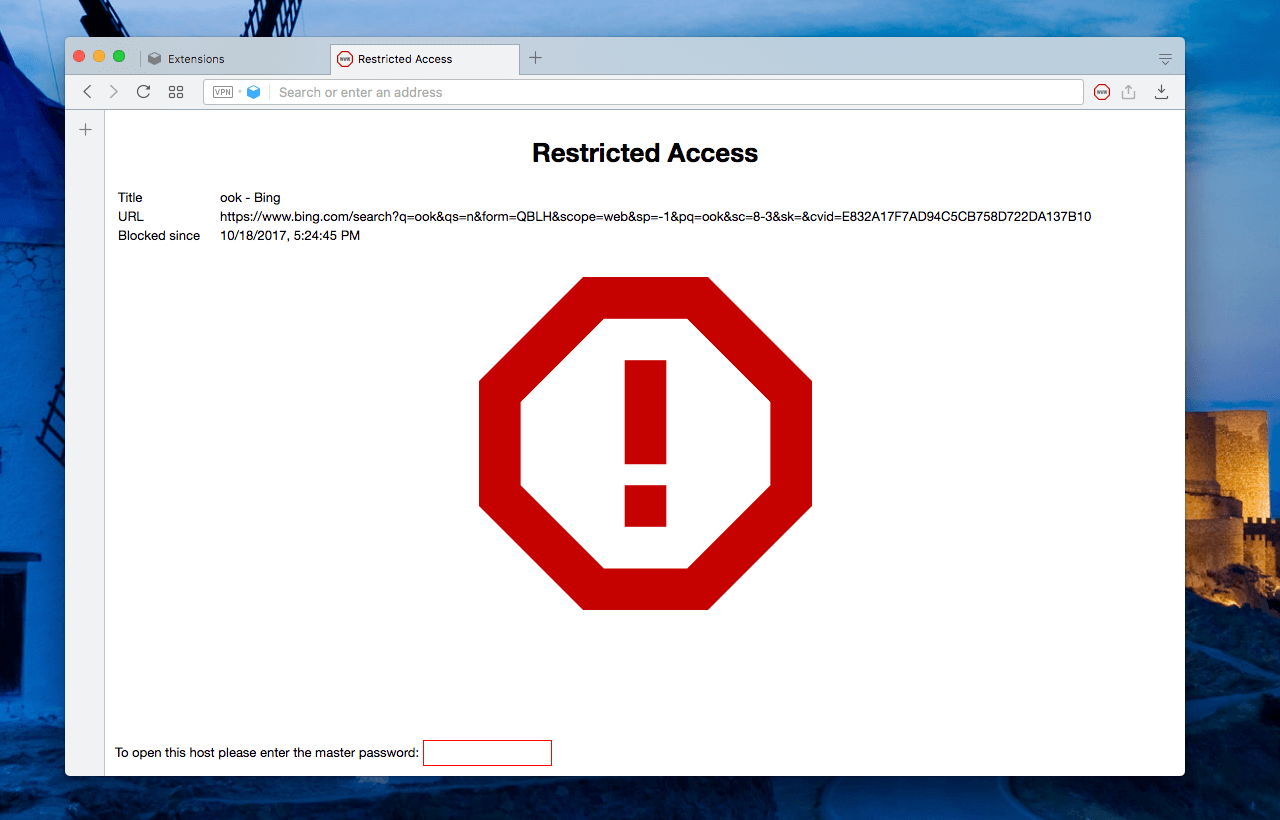Minimize the window with yellow button
Screen dimensions: 1280x820
pos(99,56)
